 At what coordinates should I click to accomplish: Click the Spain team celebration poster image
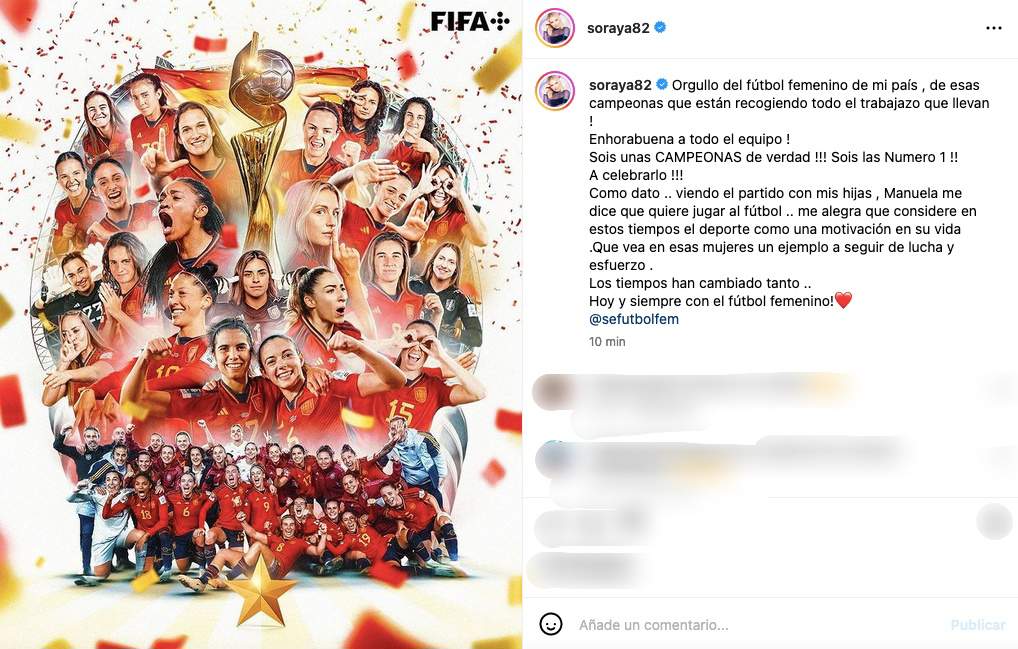(x=261, y=324)
